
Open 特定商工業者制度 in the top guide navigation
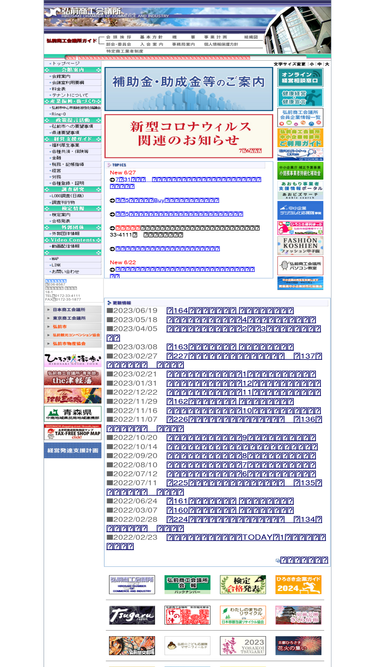124,51
